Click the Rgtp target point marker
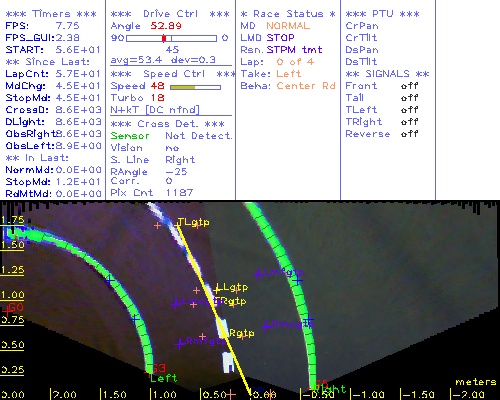 (242, 333)
